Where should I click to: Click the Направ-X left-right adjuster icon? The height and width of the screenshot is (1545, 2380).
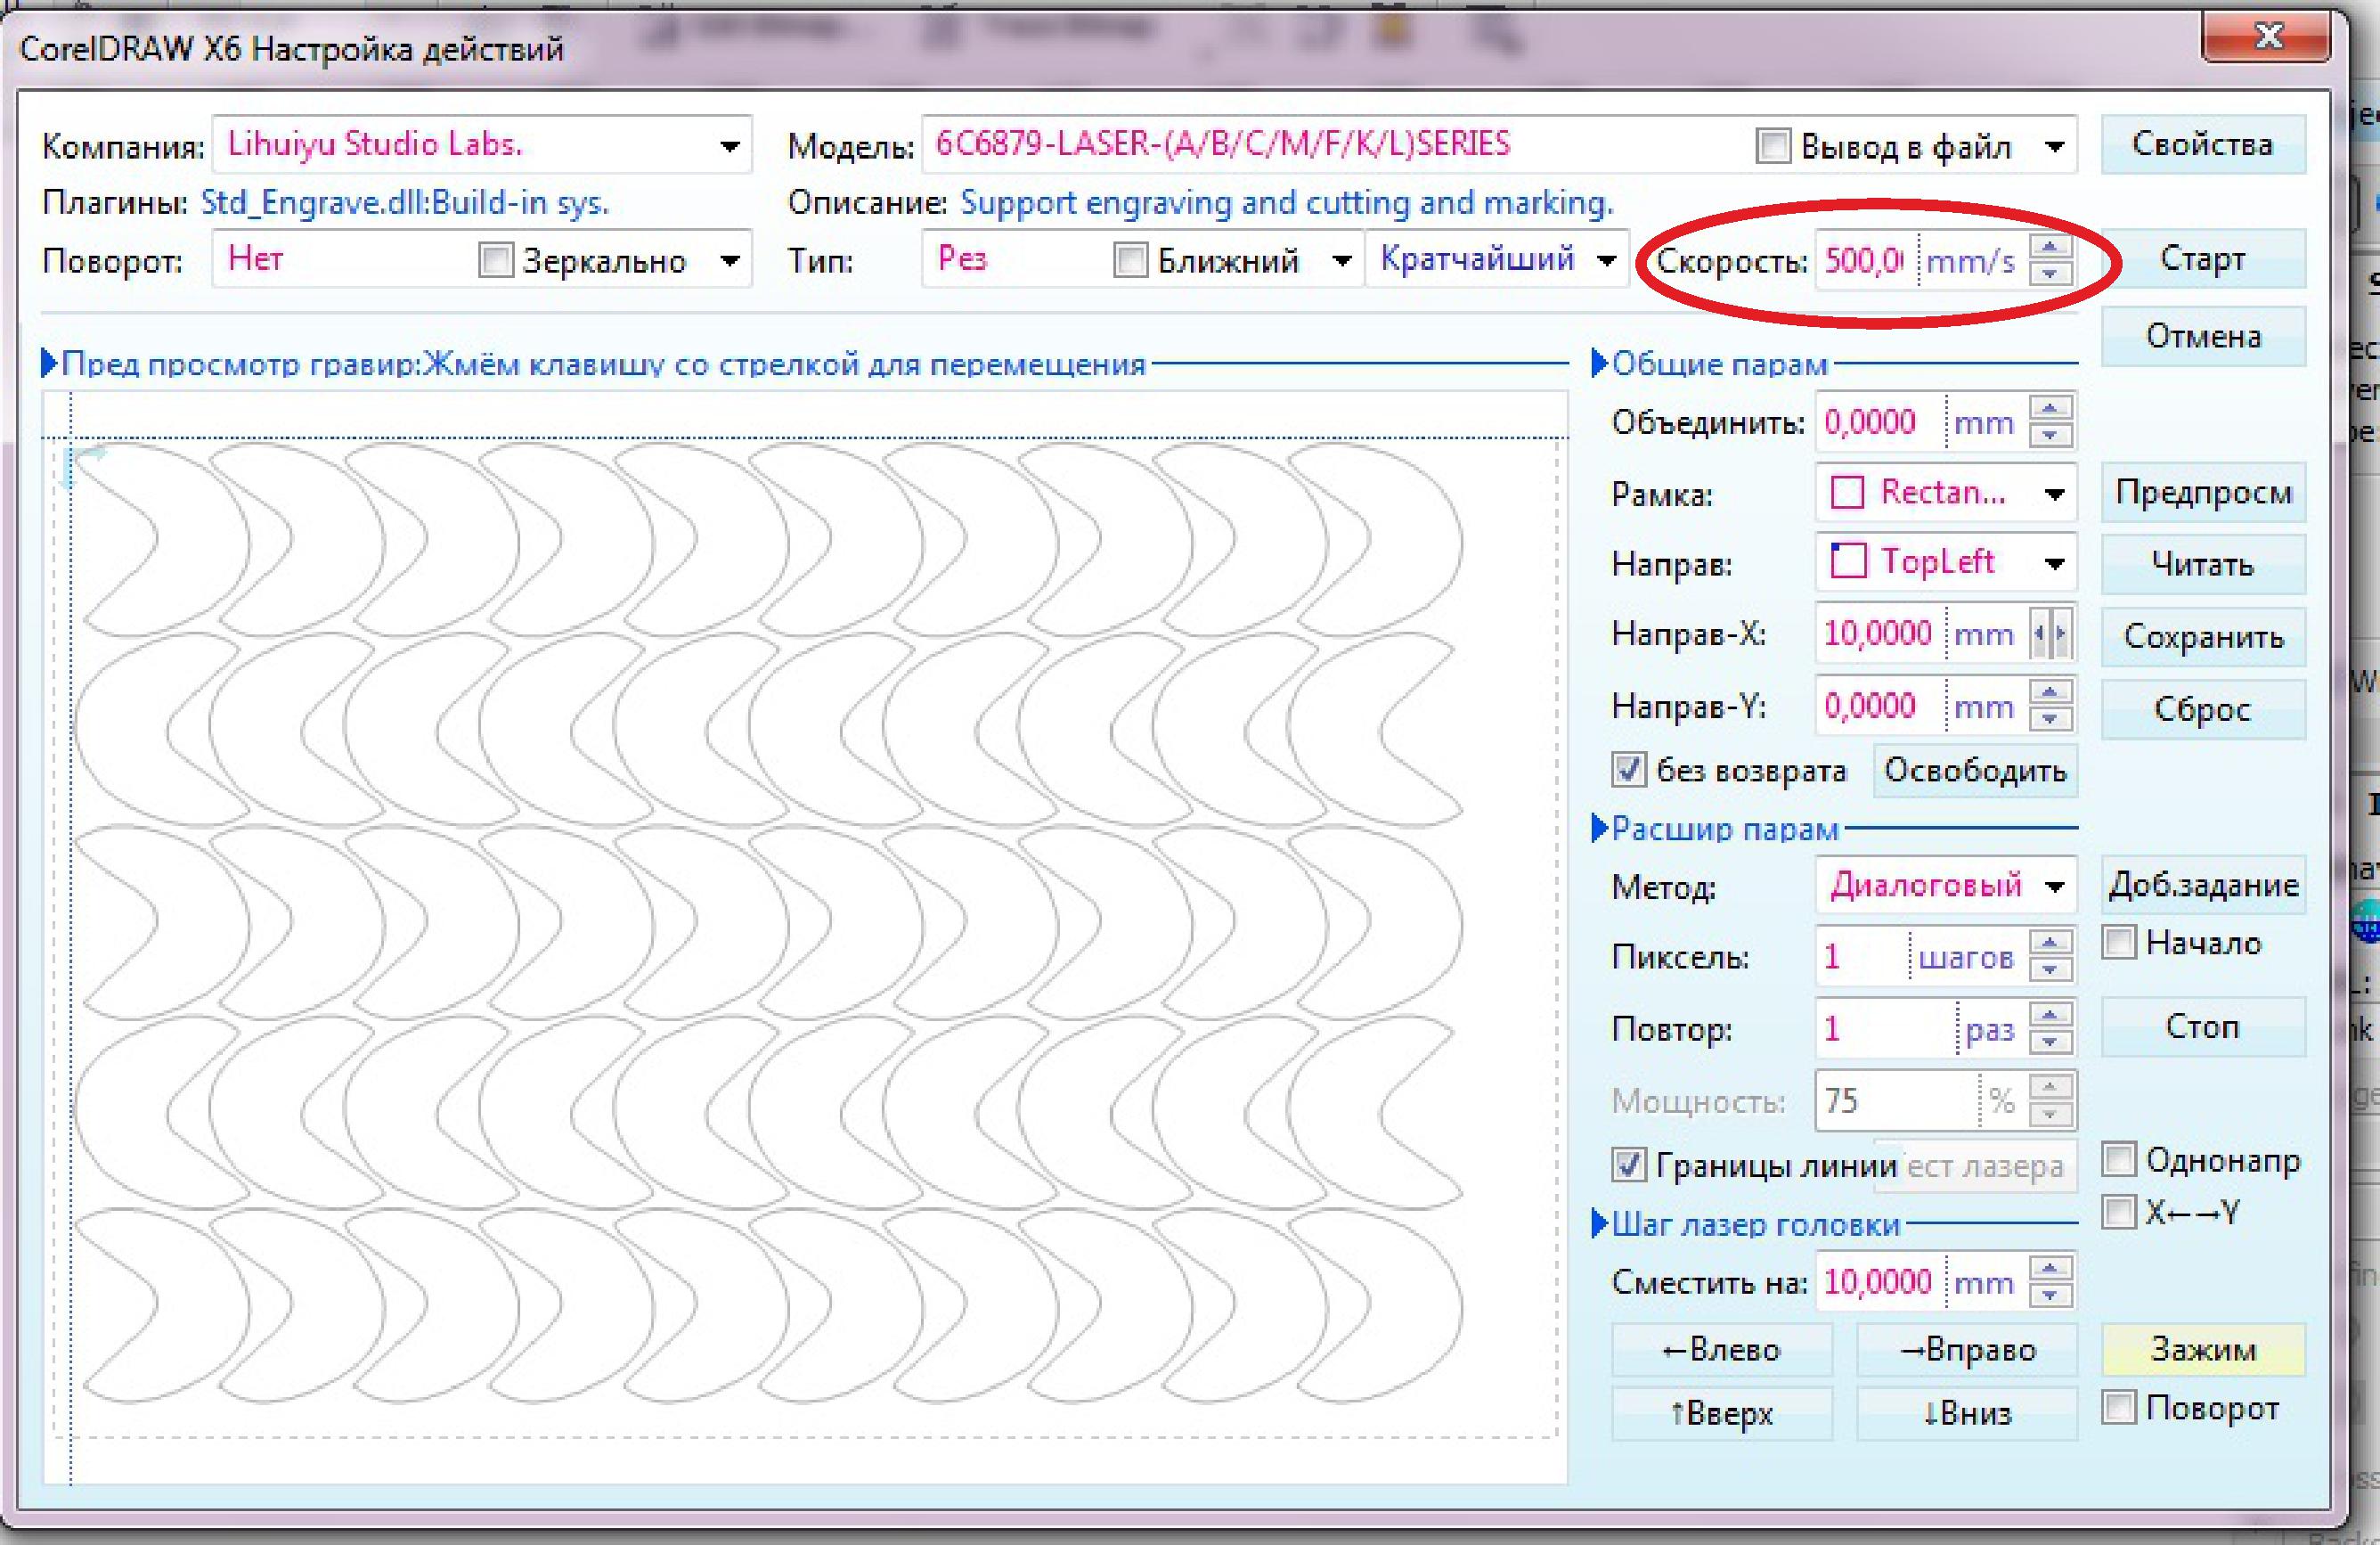tap(2050, 634)
